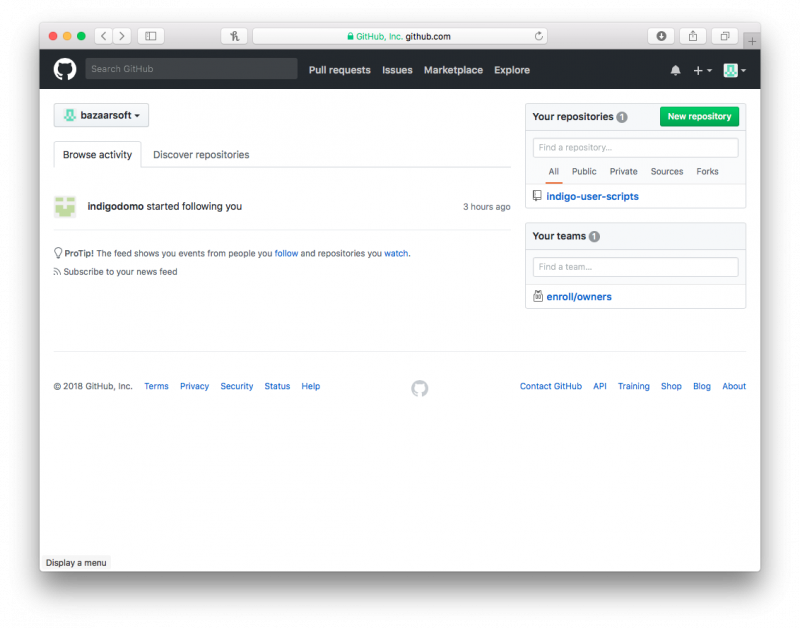The image size is (800, 628).
Task: Click the follow link in ProTip
Action: pos(286,253)
